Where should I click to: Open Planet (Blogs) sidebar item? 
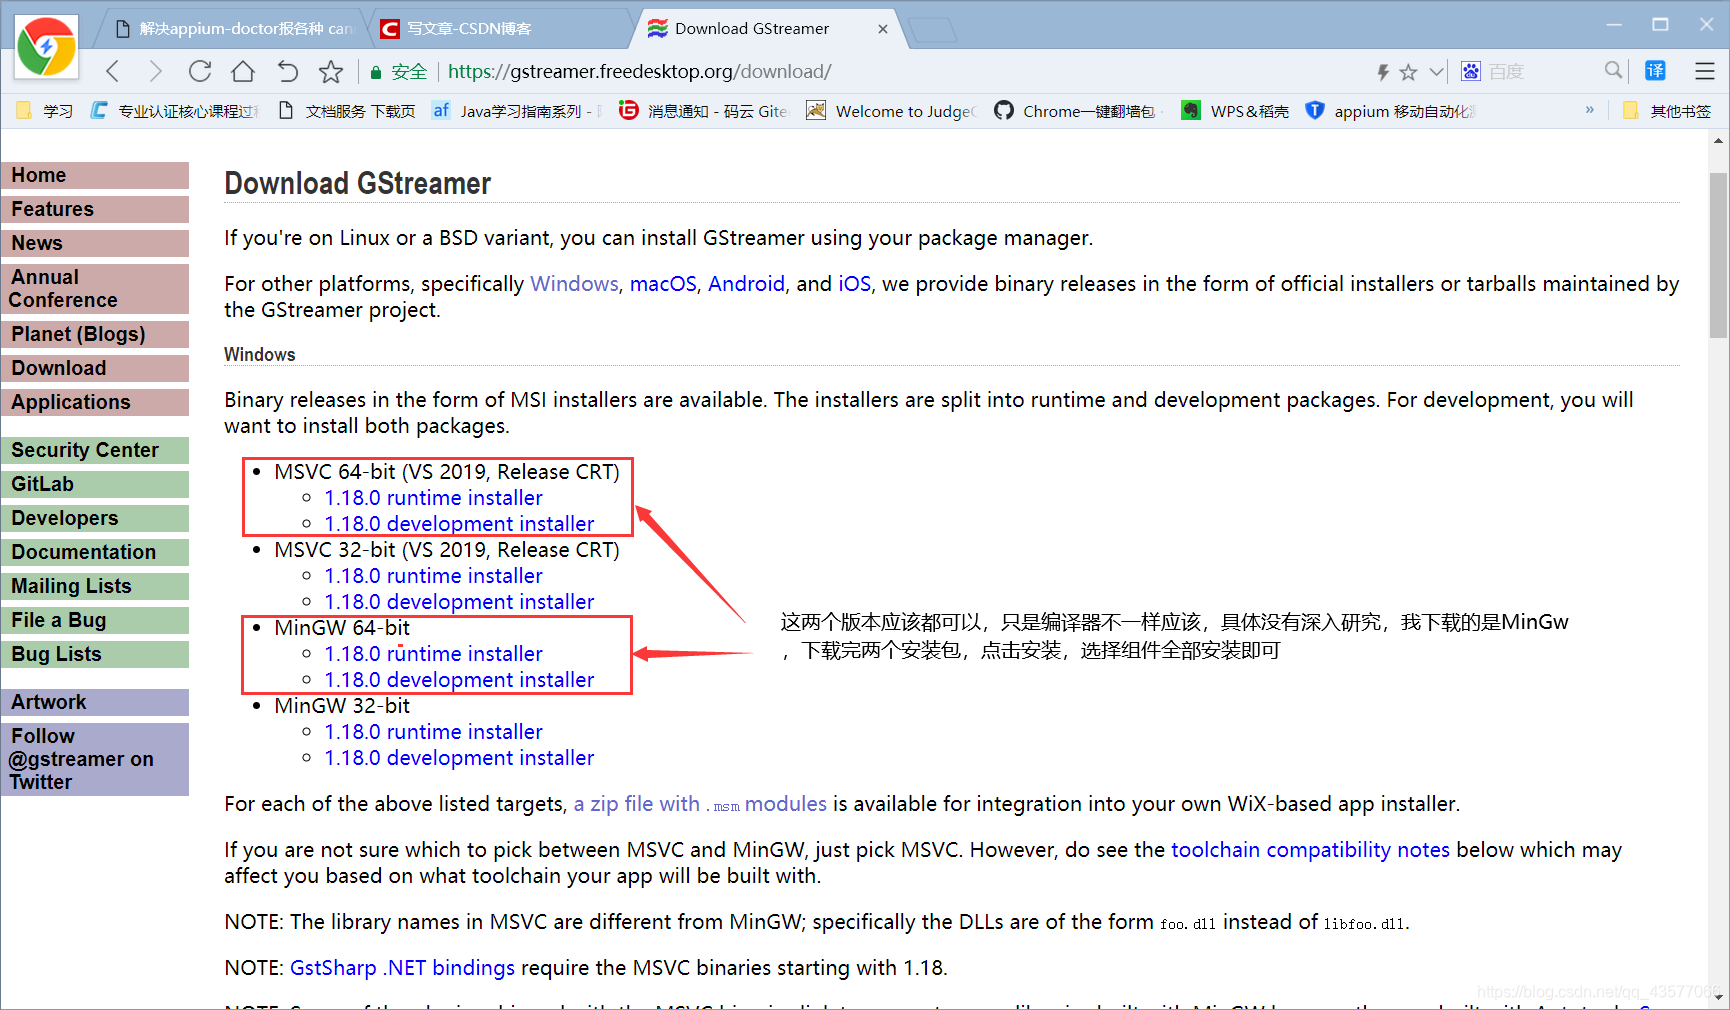pyautogui.click(x=95, y=334)
